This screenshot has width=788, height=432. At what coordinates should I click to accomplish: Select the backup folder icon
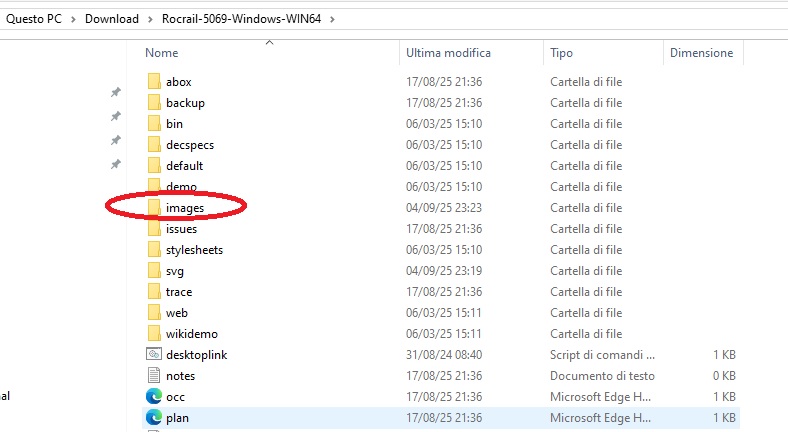pyautogui.click(x=154, y=103)
